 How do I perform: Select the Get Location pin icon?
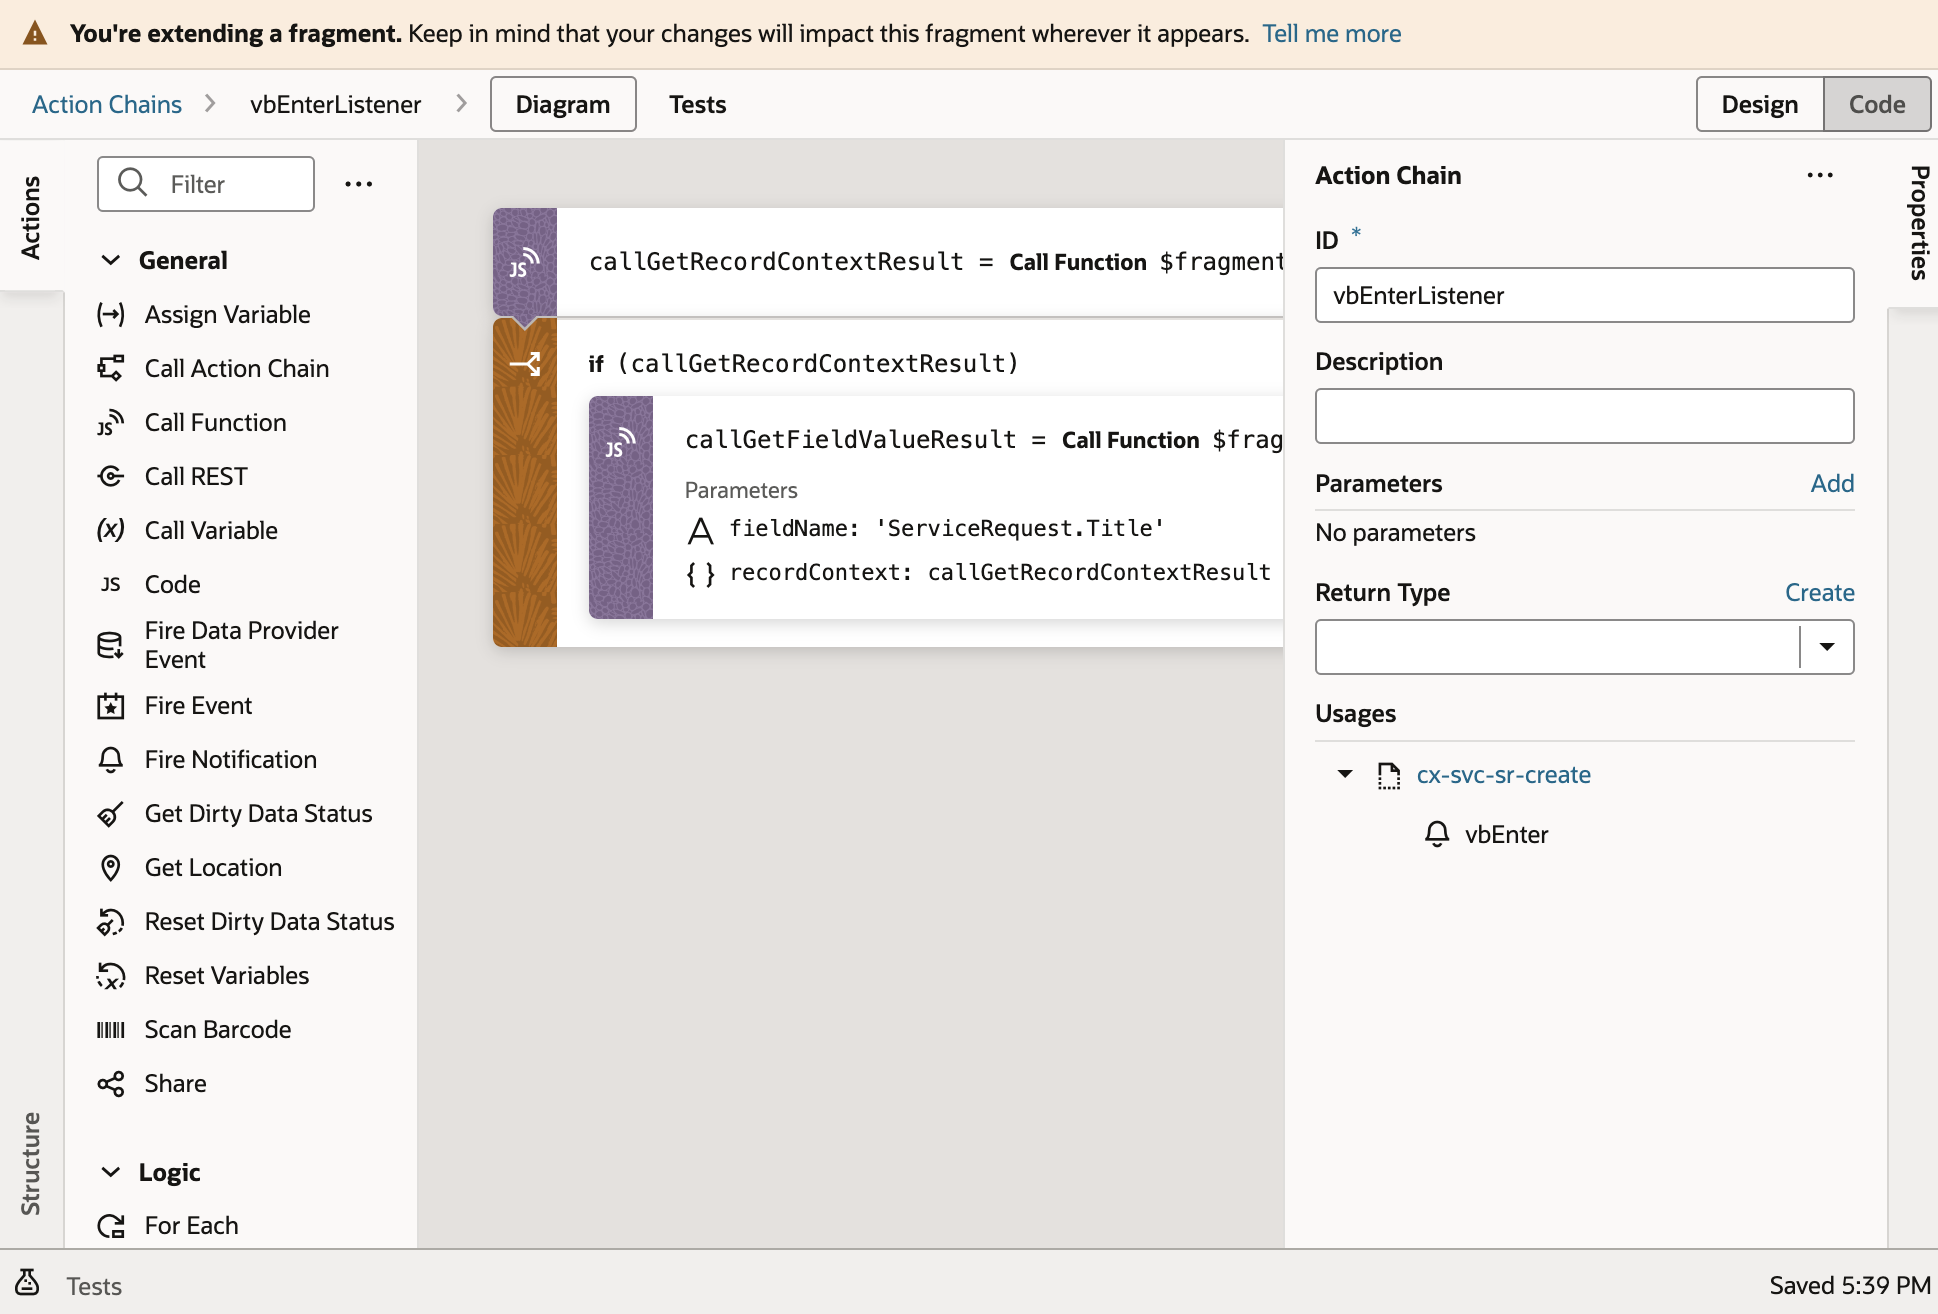point(111,868)
